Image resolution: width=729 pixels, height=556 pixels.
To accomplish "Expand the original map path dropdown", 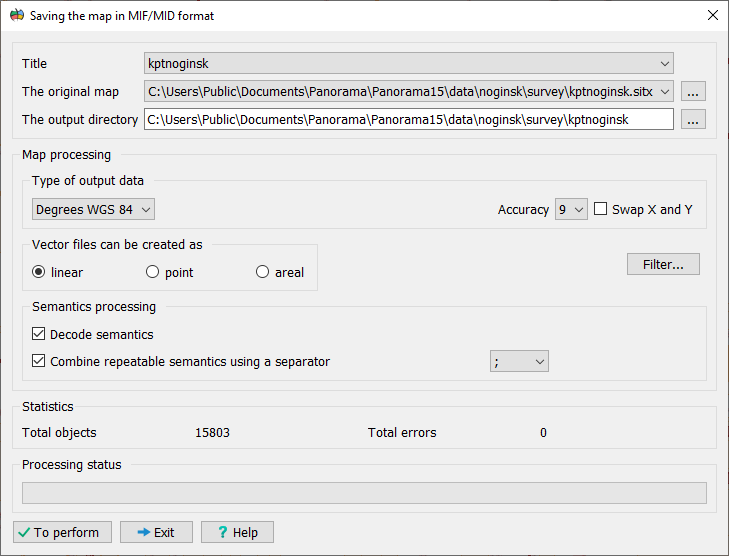I will (x=664, y=91).
